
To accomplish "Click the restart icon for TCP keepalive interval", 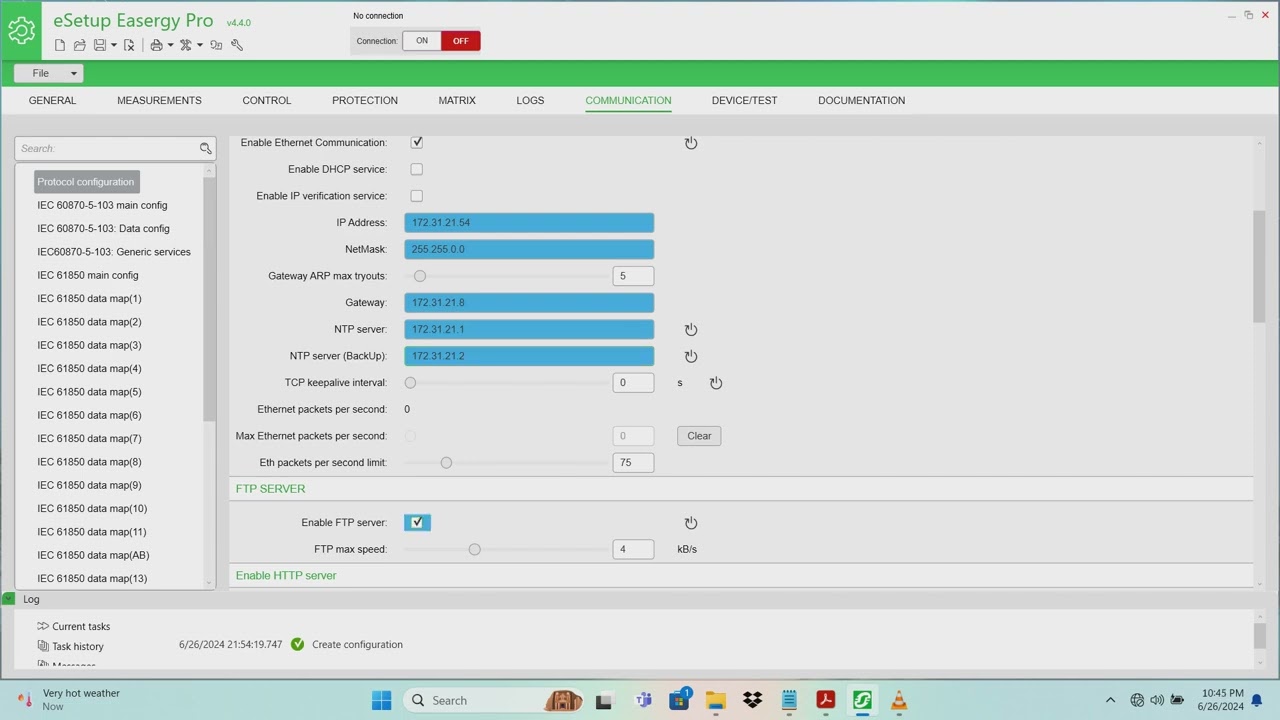I will click(716, 383).
